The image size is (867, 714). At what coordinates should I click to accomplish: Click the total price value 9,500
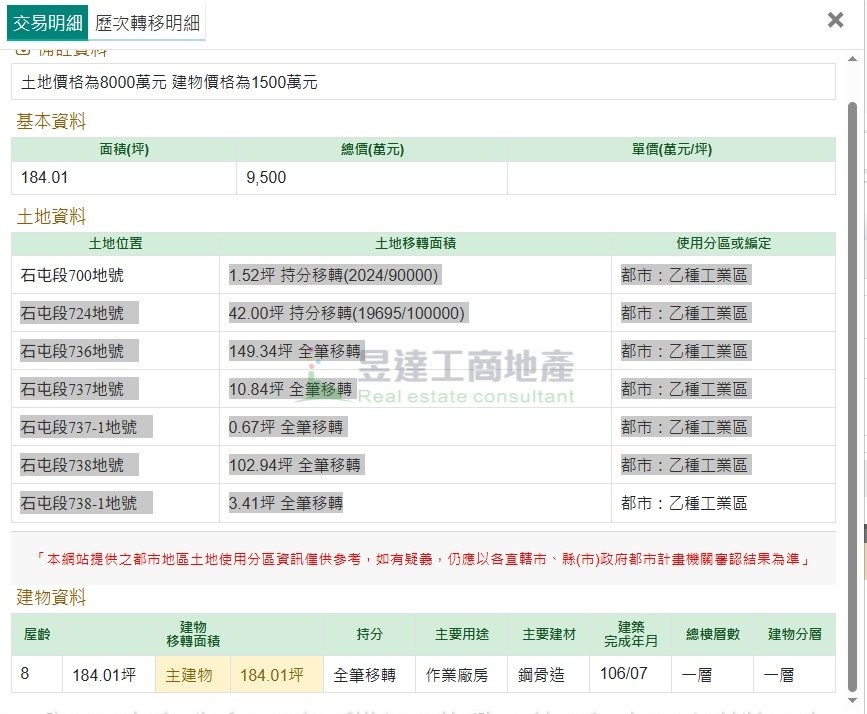266,178
